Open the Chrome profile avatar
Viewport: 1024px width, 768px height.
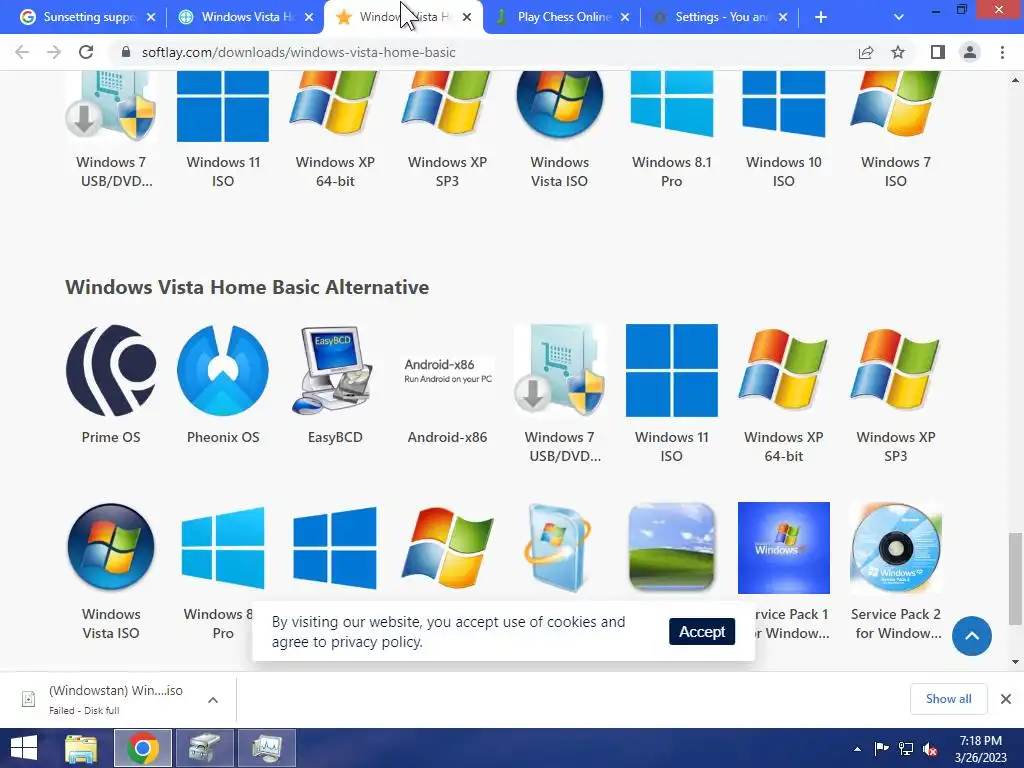(x=970, y=52)
